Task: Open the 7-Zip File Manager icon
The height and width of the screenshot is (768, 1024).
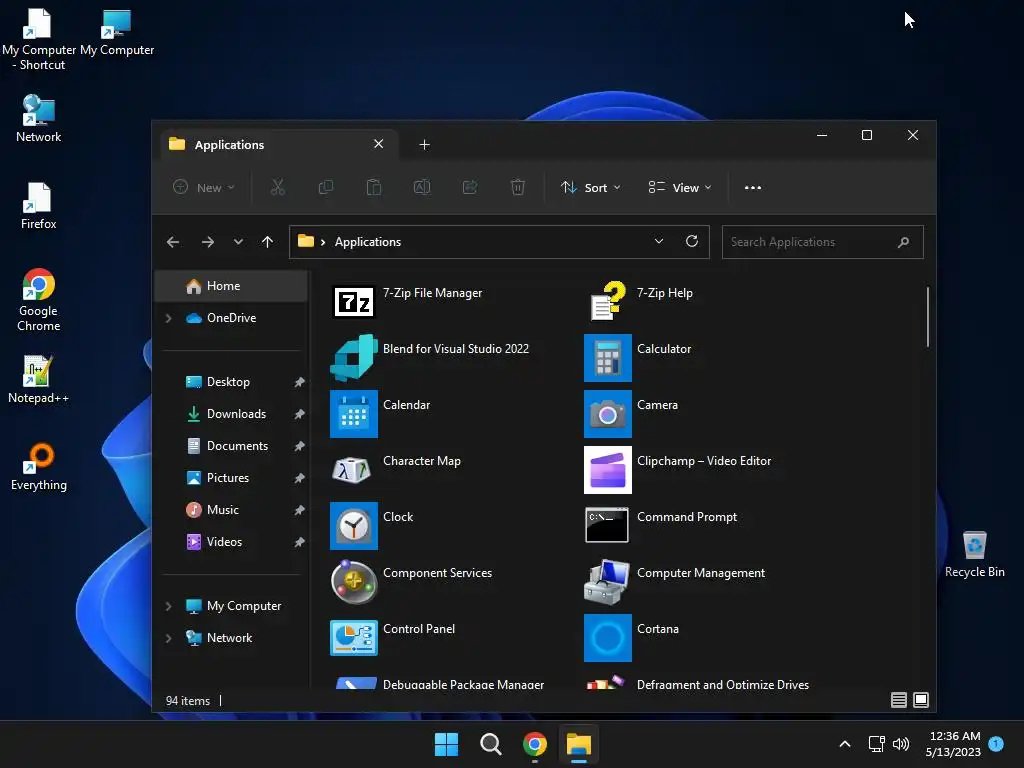Action: click(353, 302)
